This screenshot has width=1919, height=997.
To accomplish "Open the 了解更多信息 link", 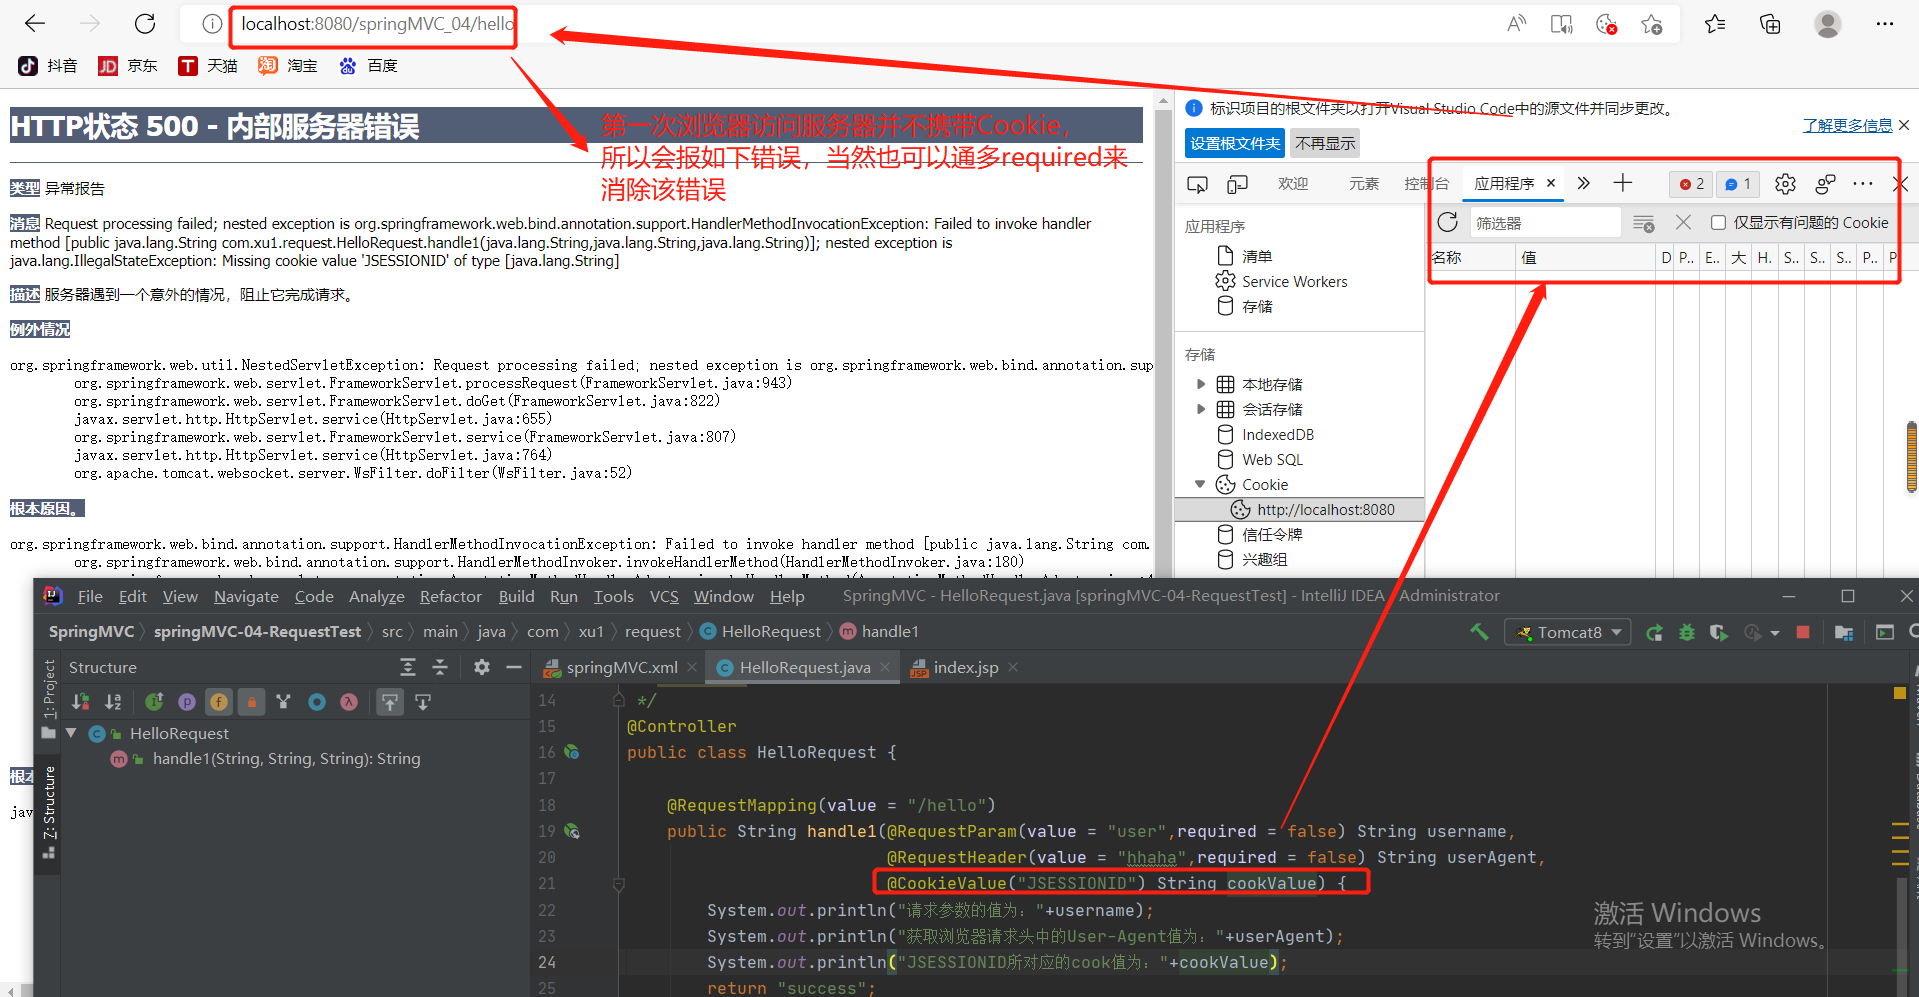I will 1847,125.
